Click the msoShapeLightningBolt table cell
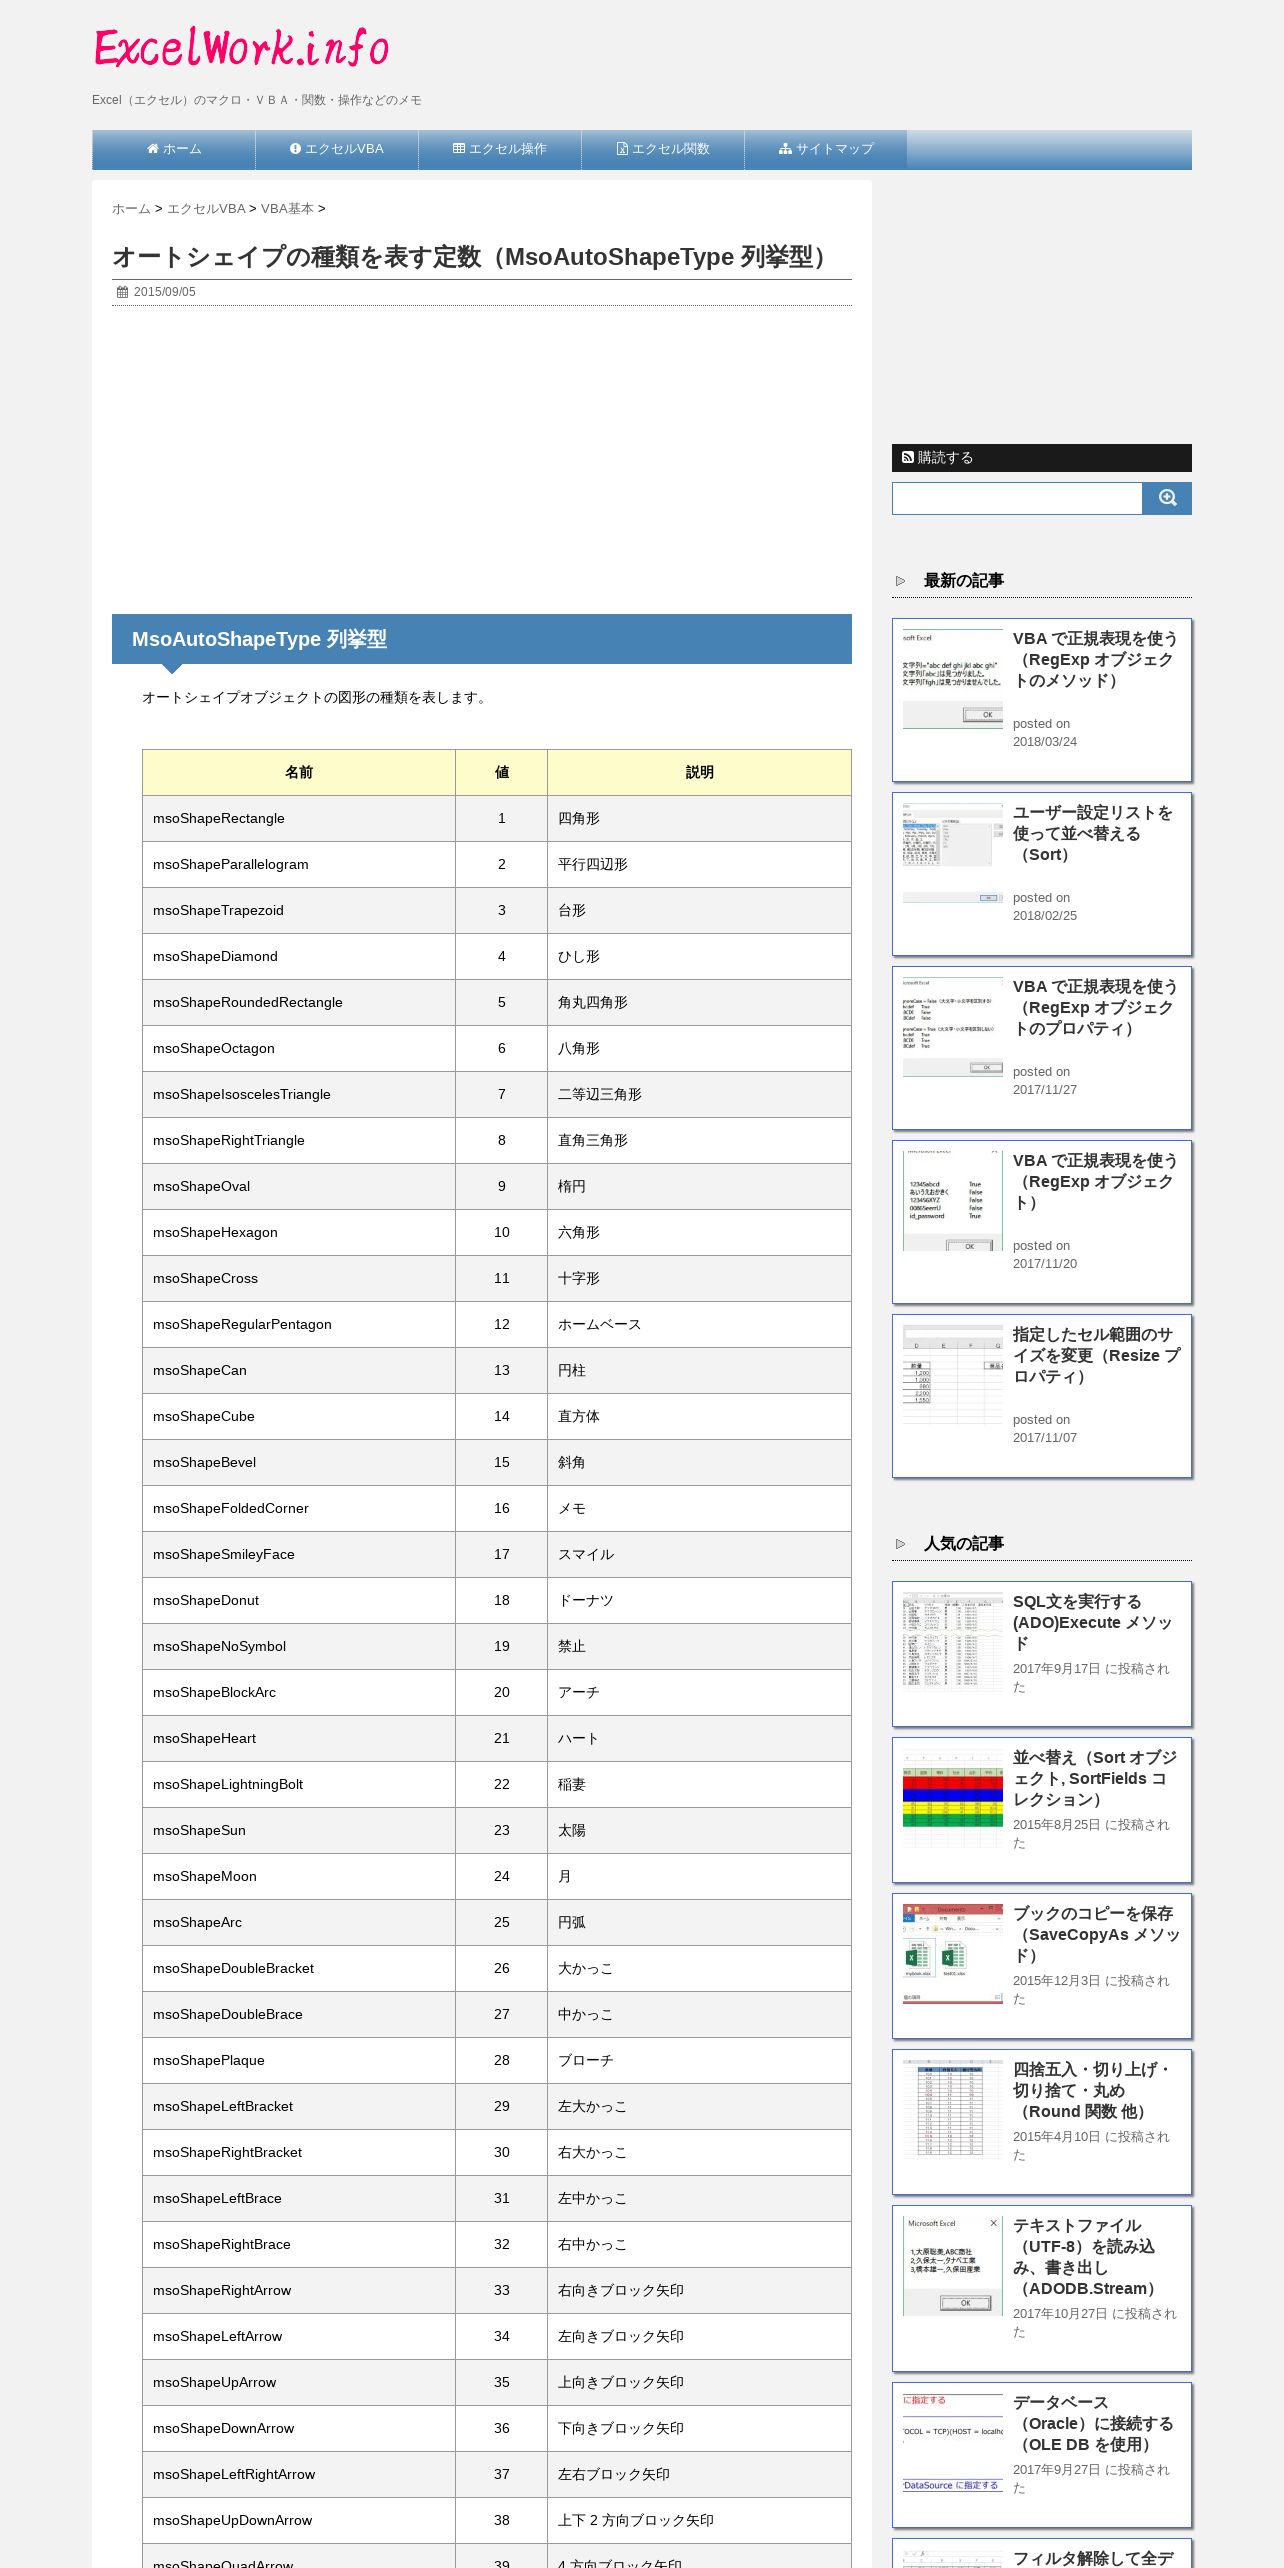This screenshot has height=2568, width=1284. (x=299, y=1784)
